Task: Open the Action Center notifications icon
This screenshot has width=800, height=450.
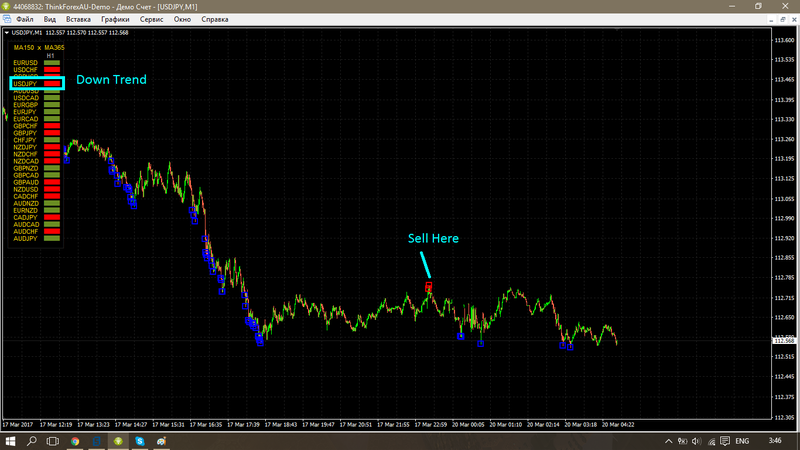Action: (725, 441)
